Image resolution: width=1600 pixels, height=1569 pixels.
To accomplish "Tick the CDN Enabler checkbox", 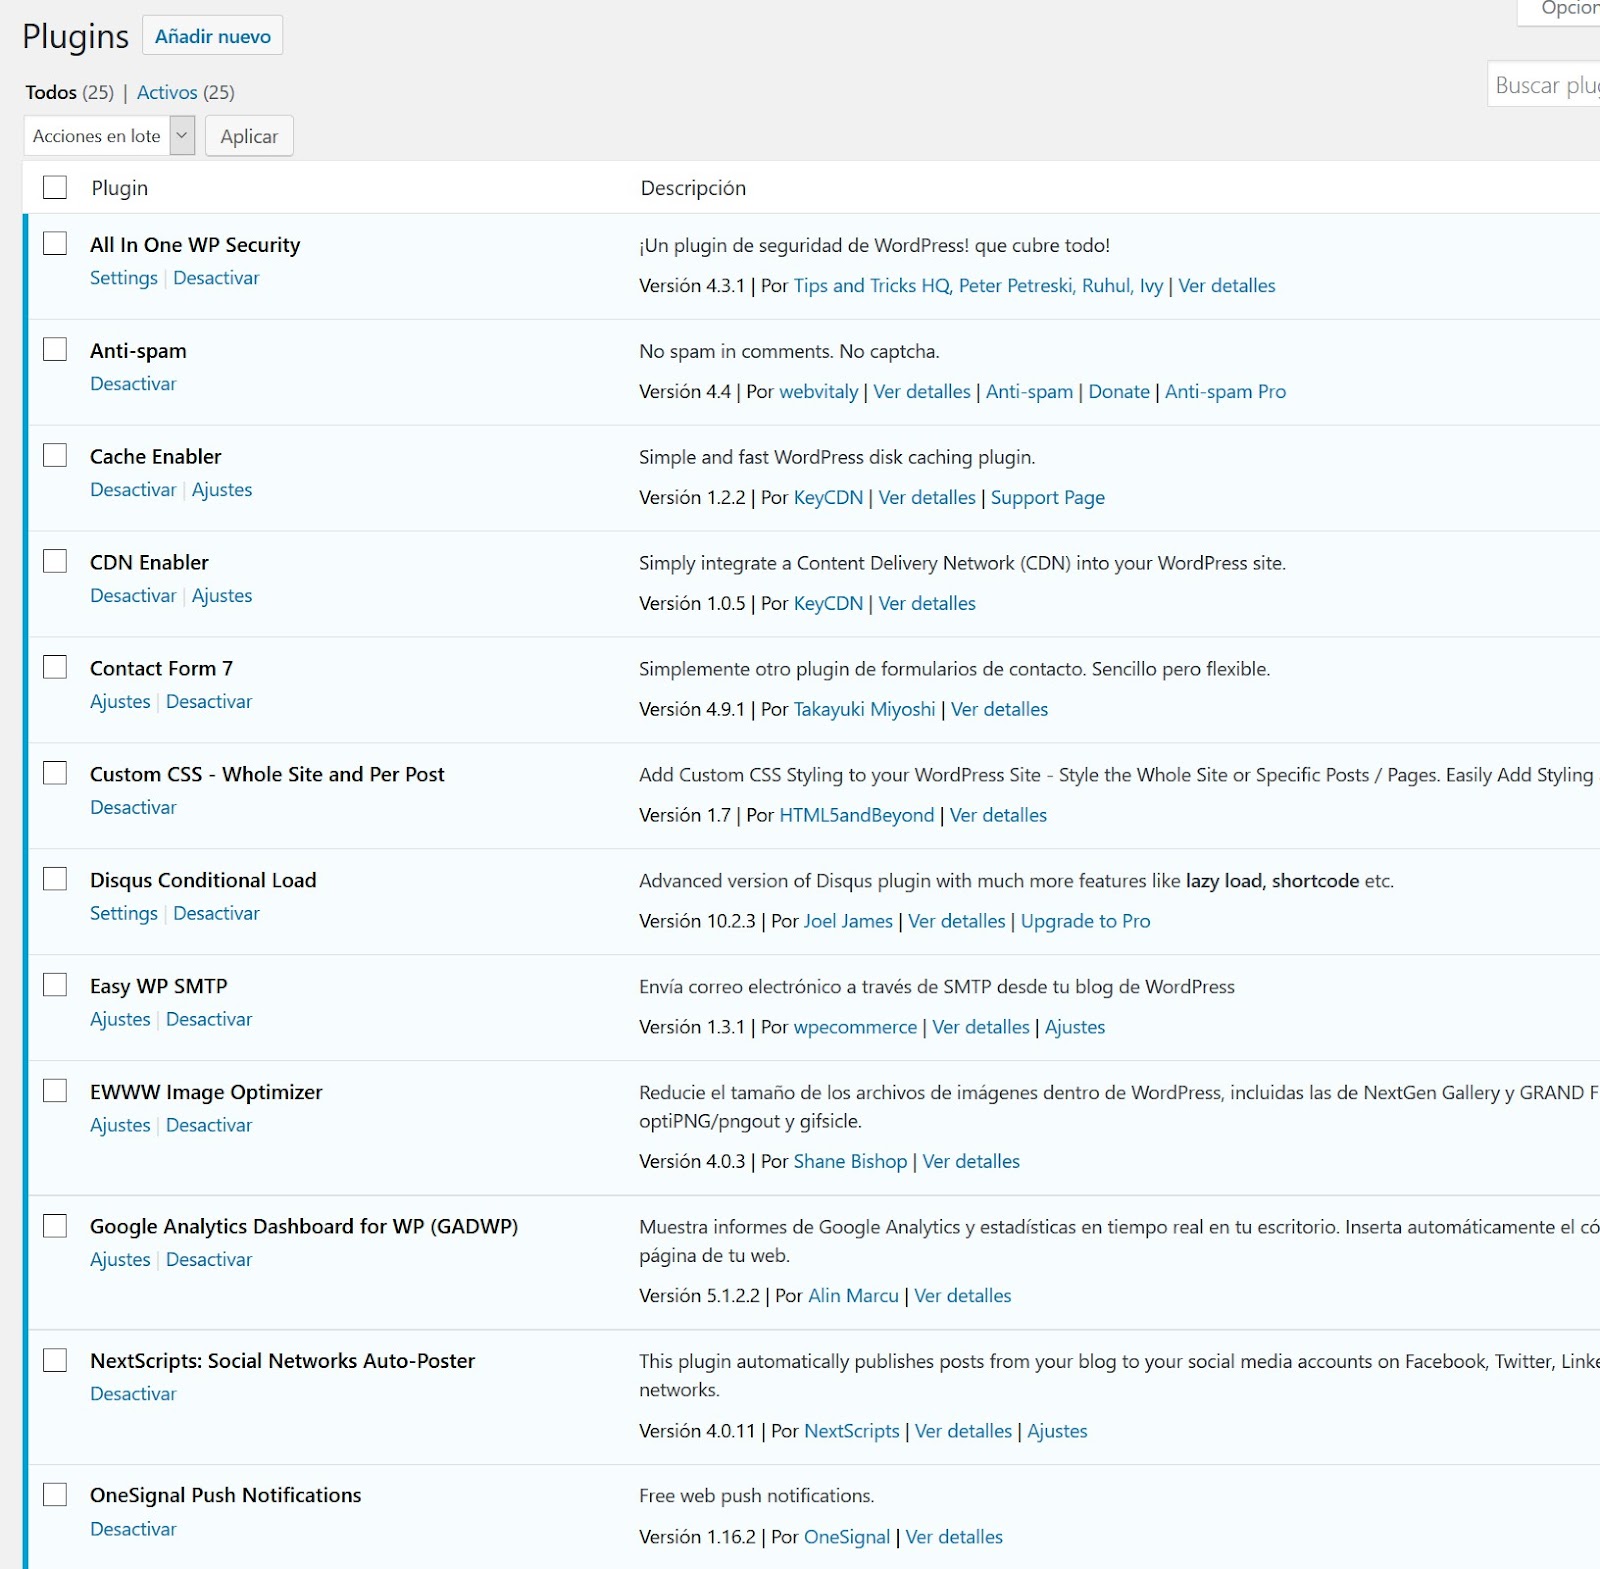I will [55, 561].
